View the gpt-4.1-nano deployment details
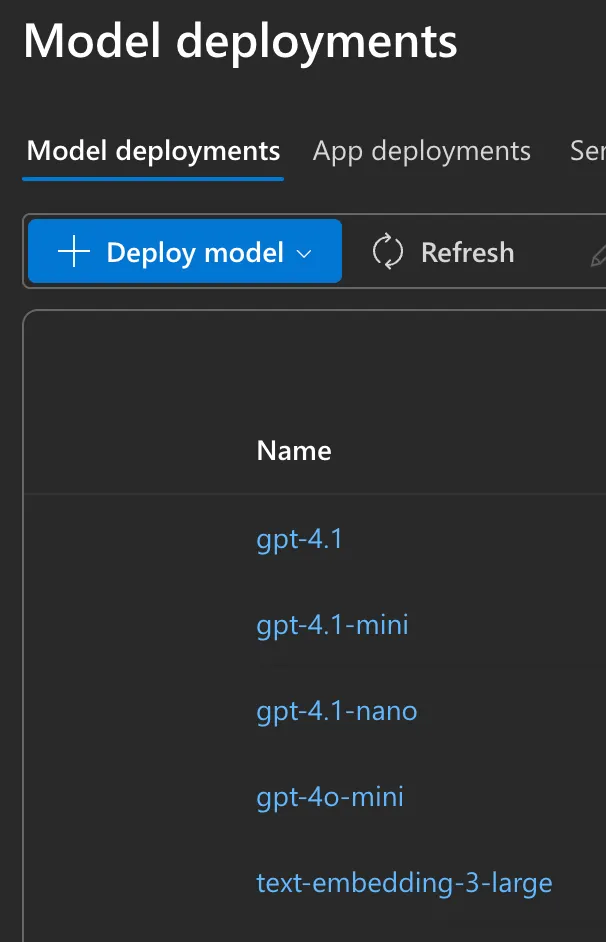 [336, 710]
